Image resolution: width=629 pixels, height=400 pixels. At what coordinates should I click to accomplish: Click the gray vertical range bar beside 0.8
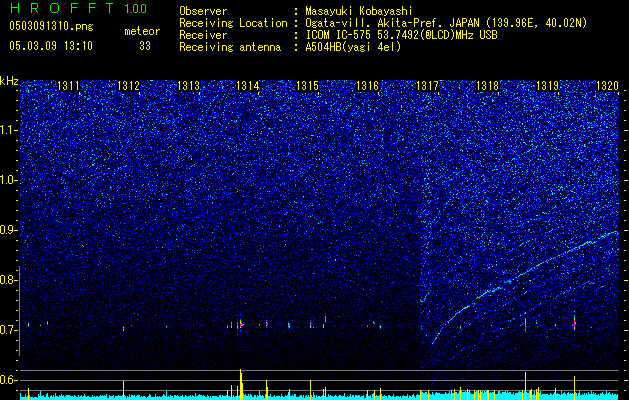tap(19, 311)
